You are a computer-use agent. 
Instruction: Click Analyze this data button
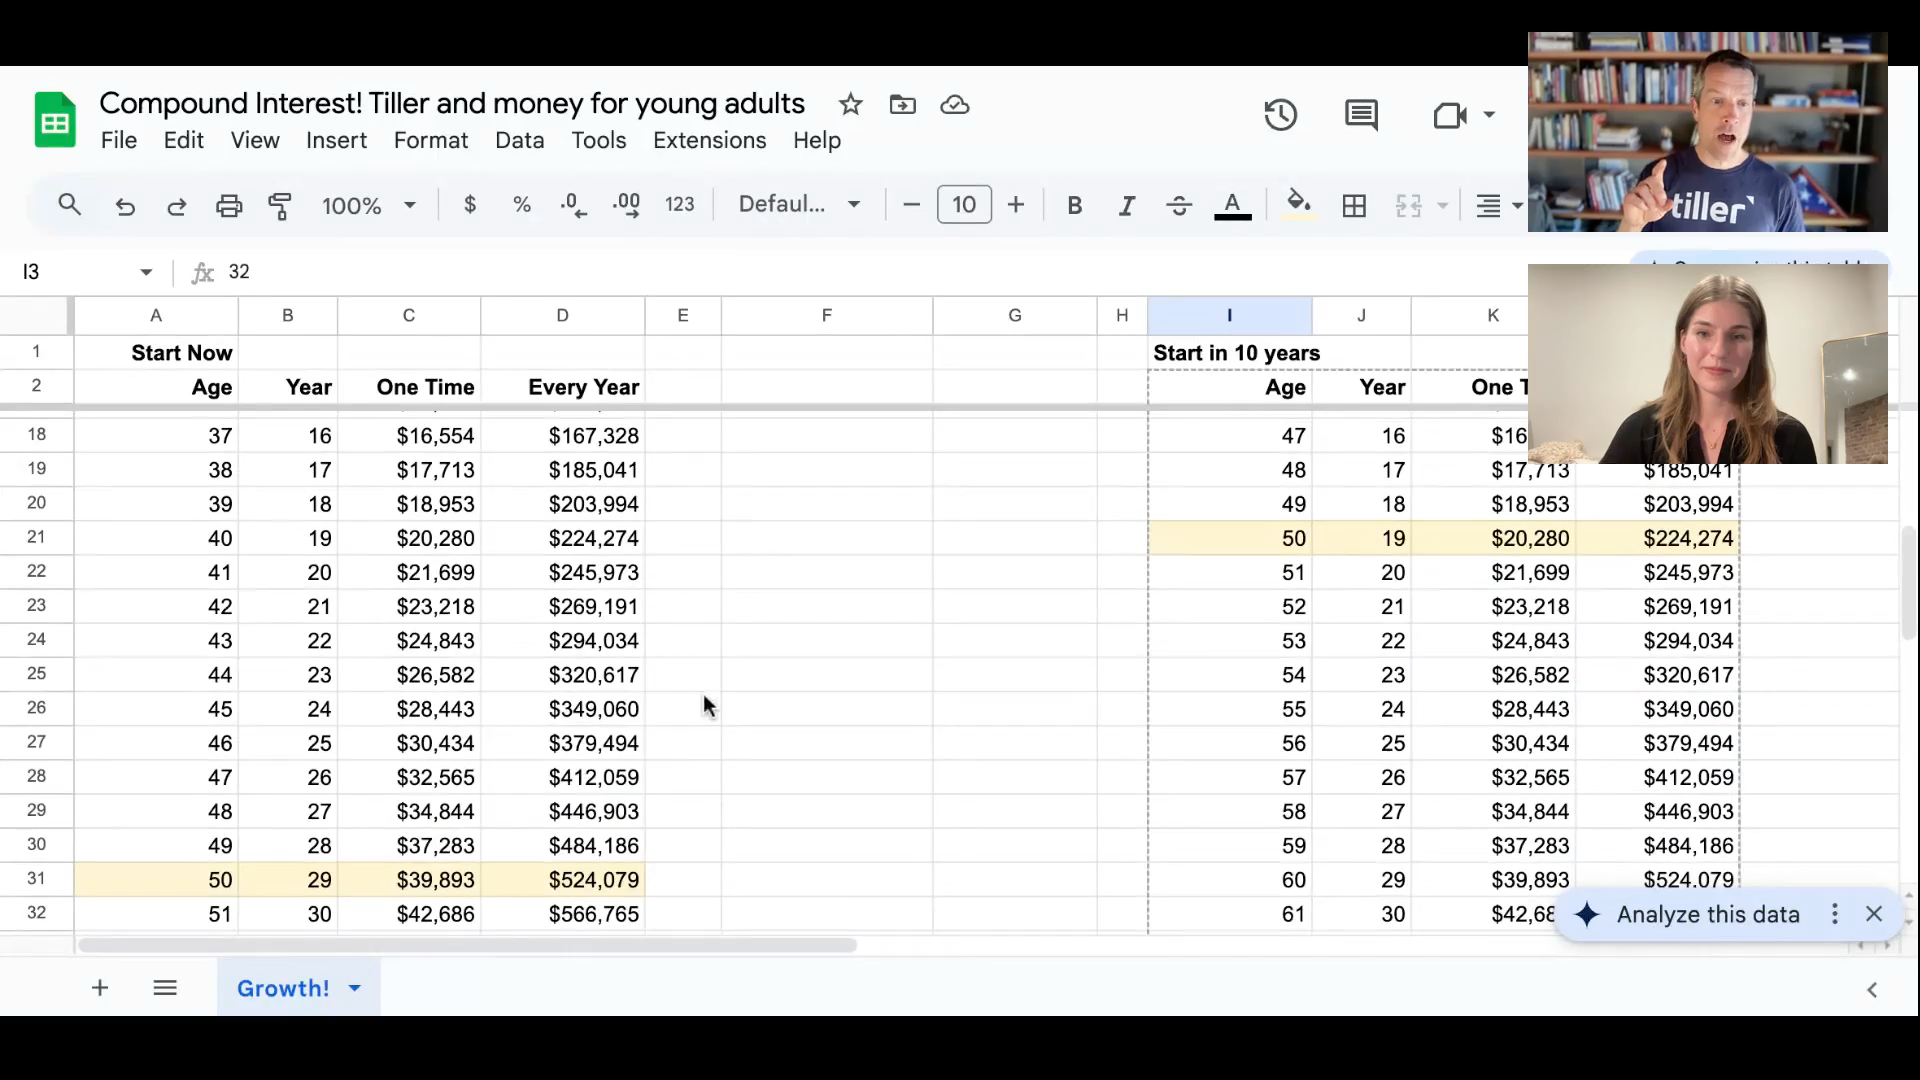point(1708,914)
